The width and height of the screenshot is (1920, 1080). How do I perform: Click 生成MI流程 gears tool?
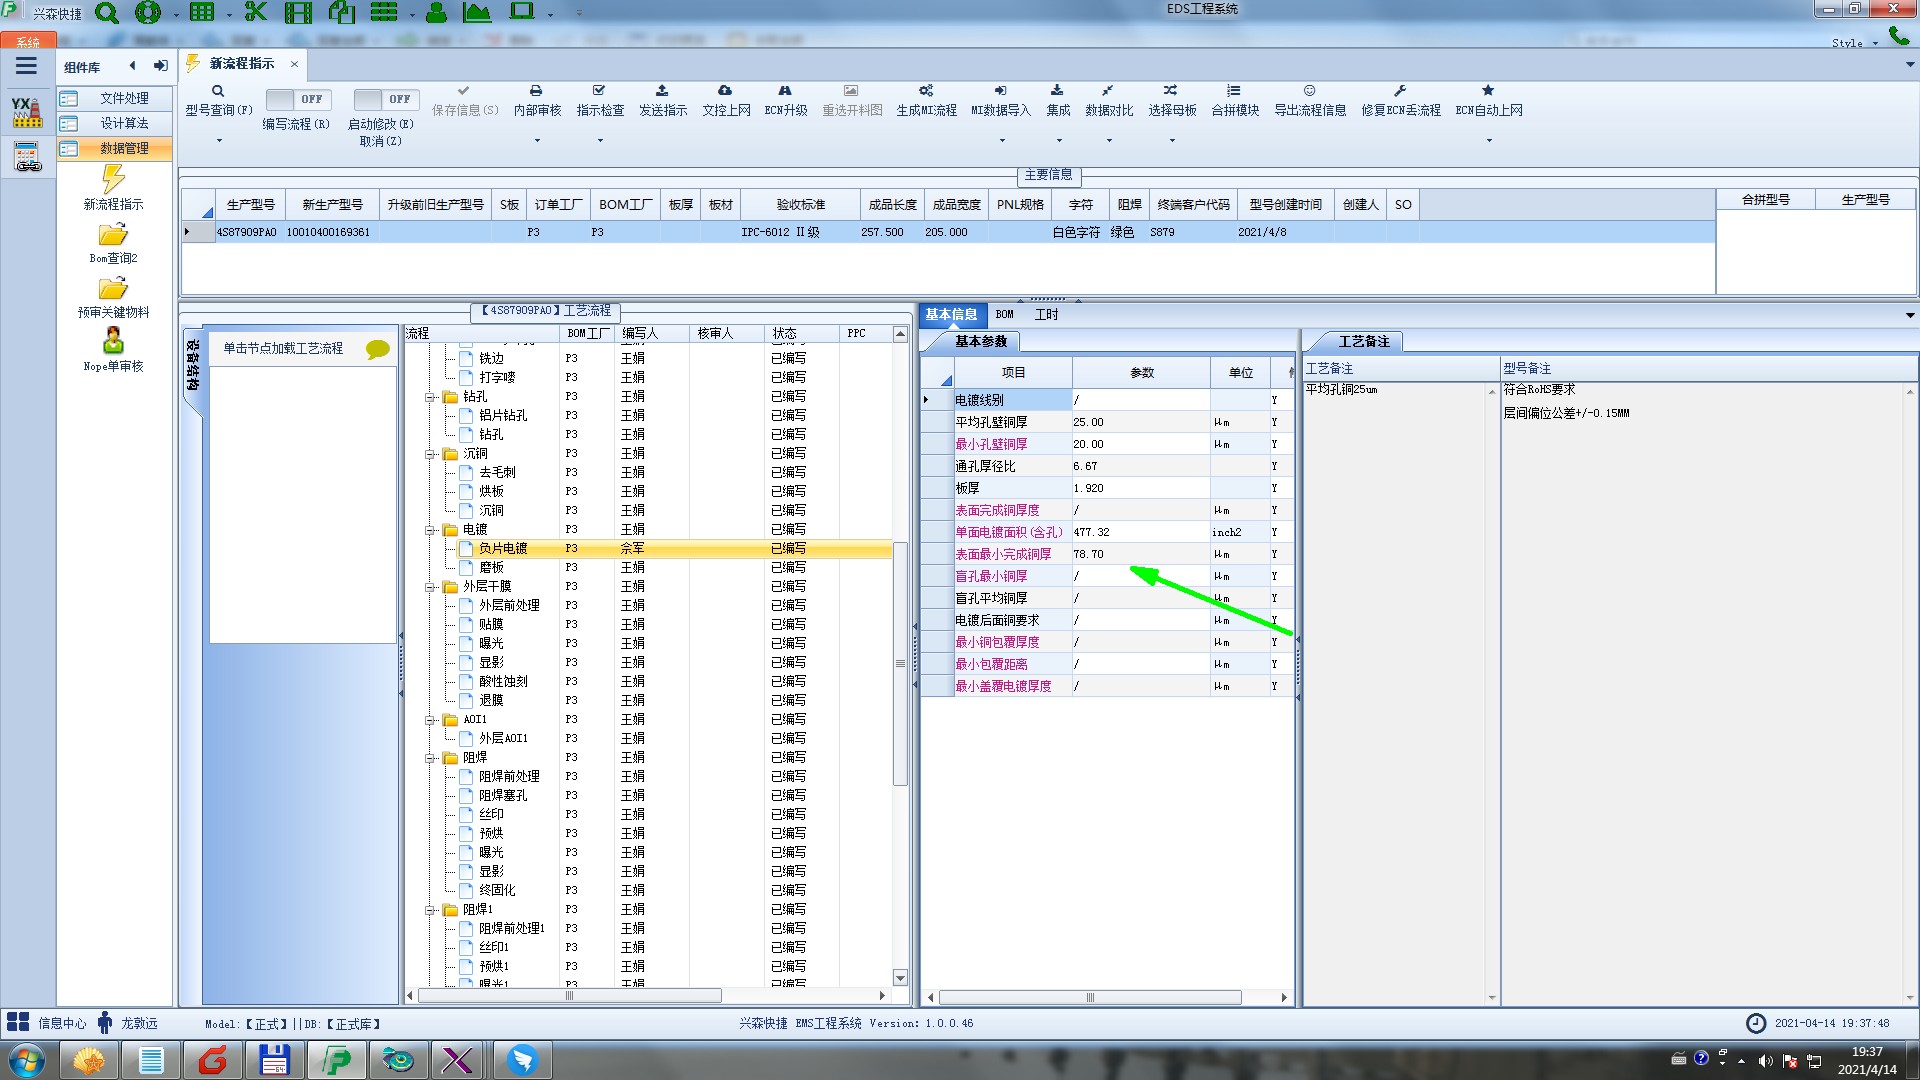[x=926, y=101]
